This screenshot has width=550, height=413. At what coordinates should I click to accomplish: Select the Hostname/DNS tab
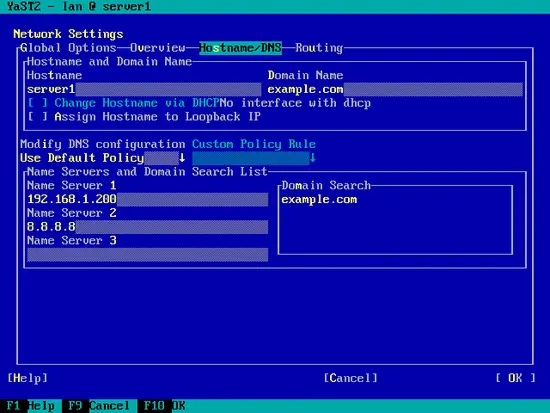[x=240, y=48]
